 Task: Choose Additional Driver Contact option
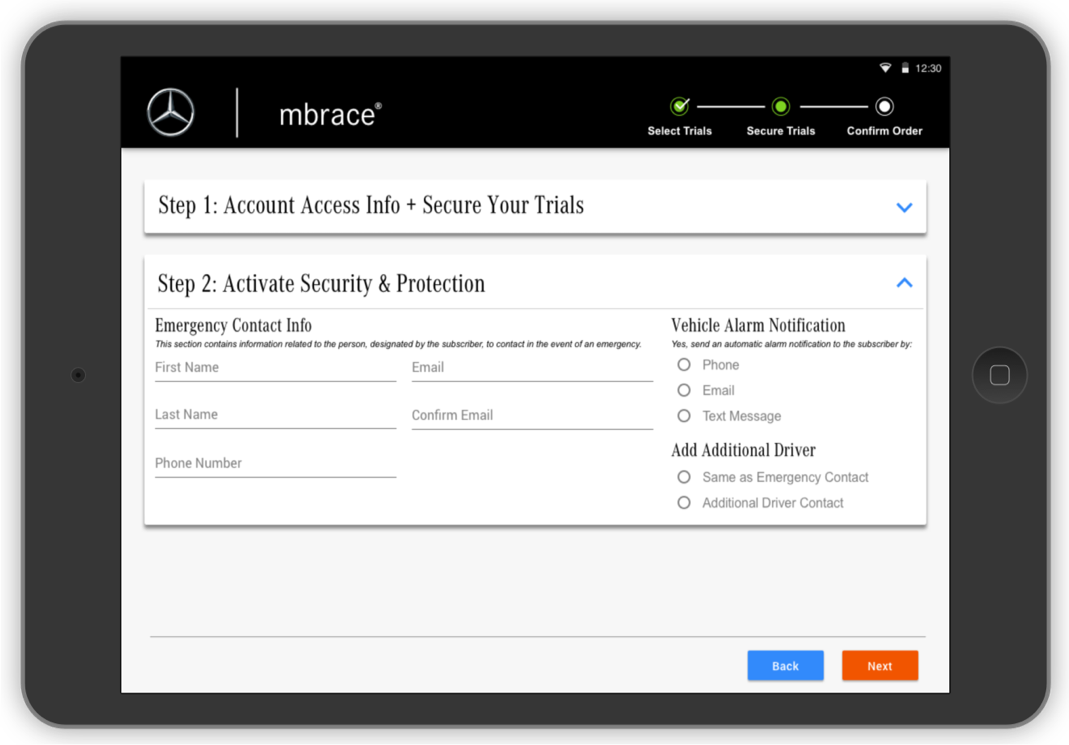pyautogui.click(x=684, y=503)
